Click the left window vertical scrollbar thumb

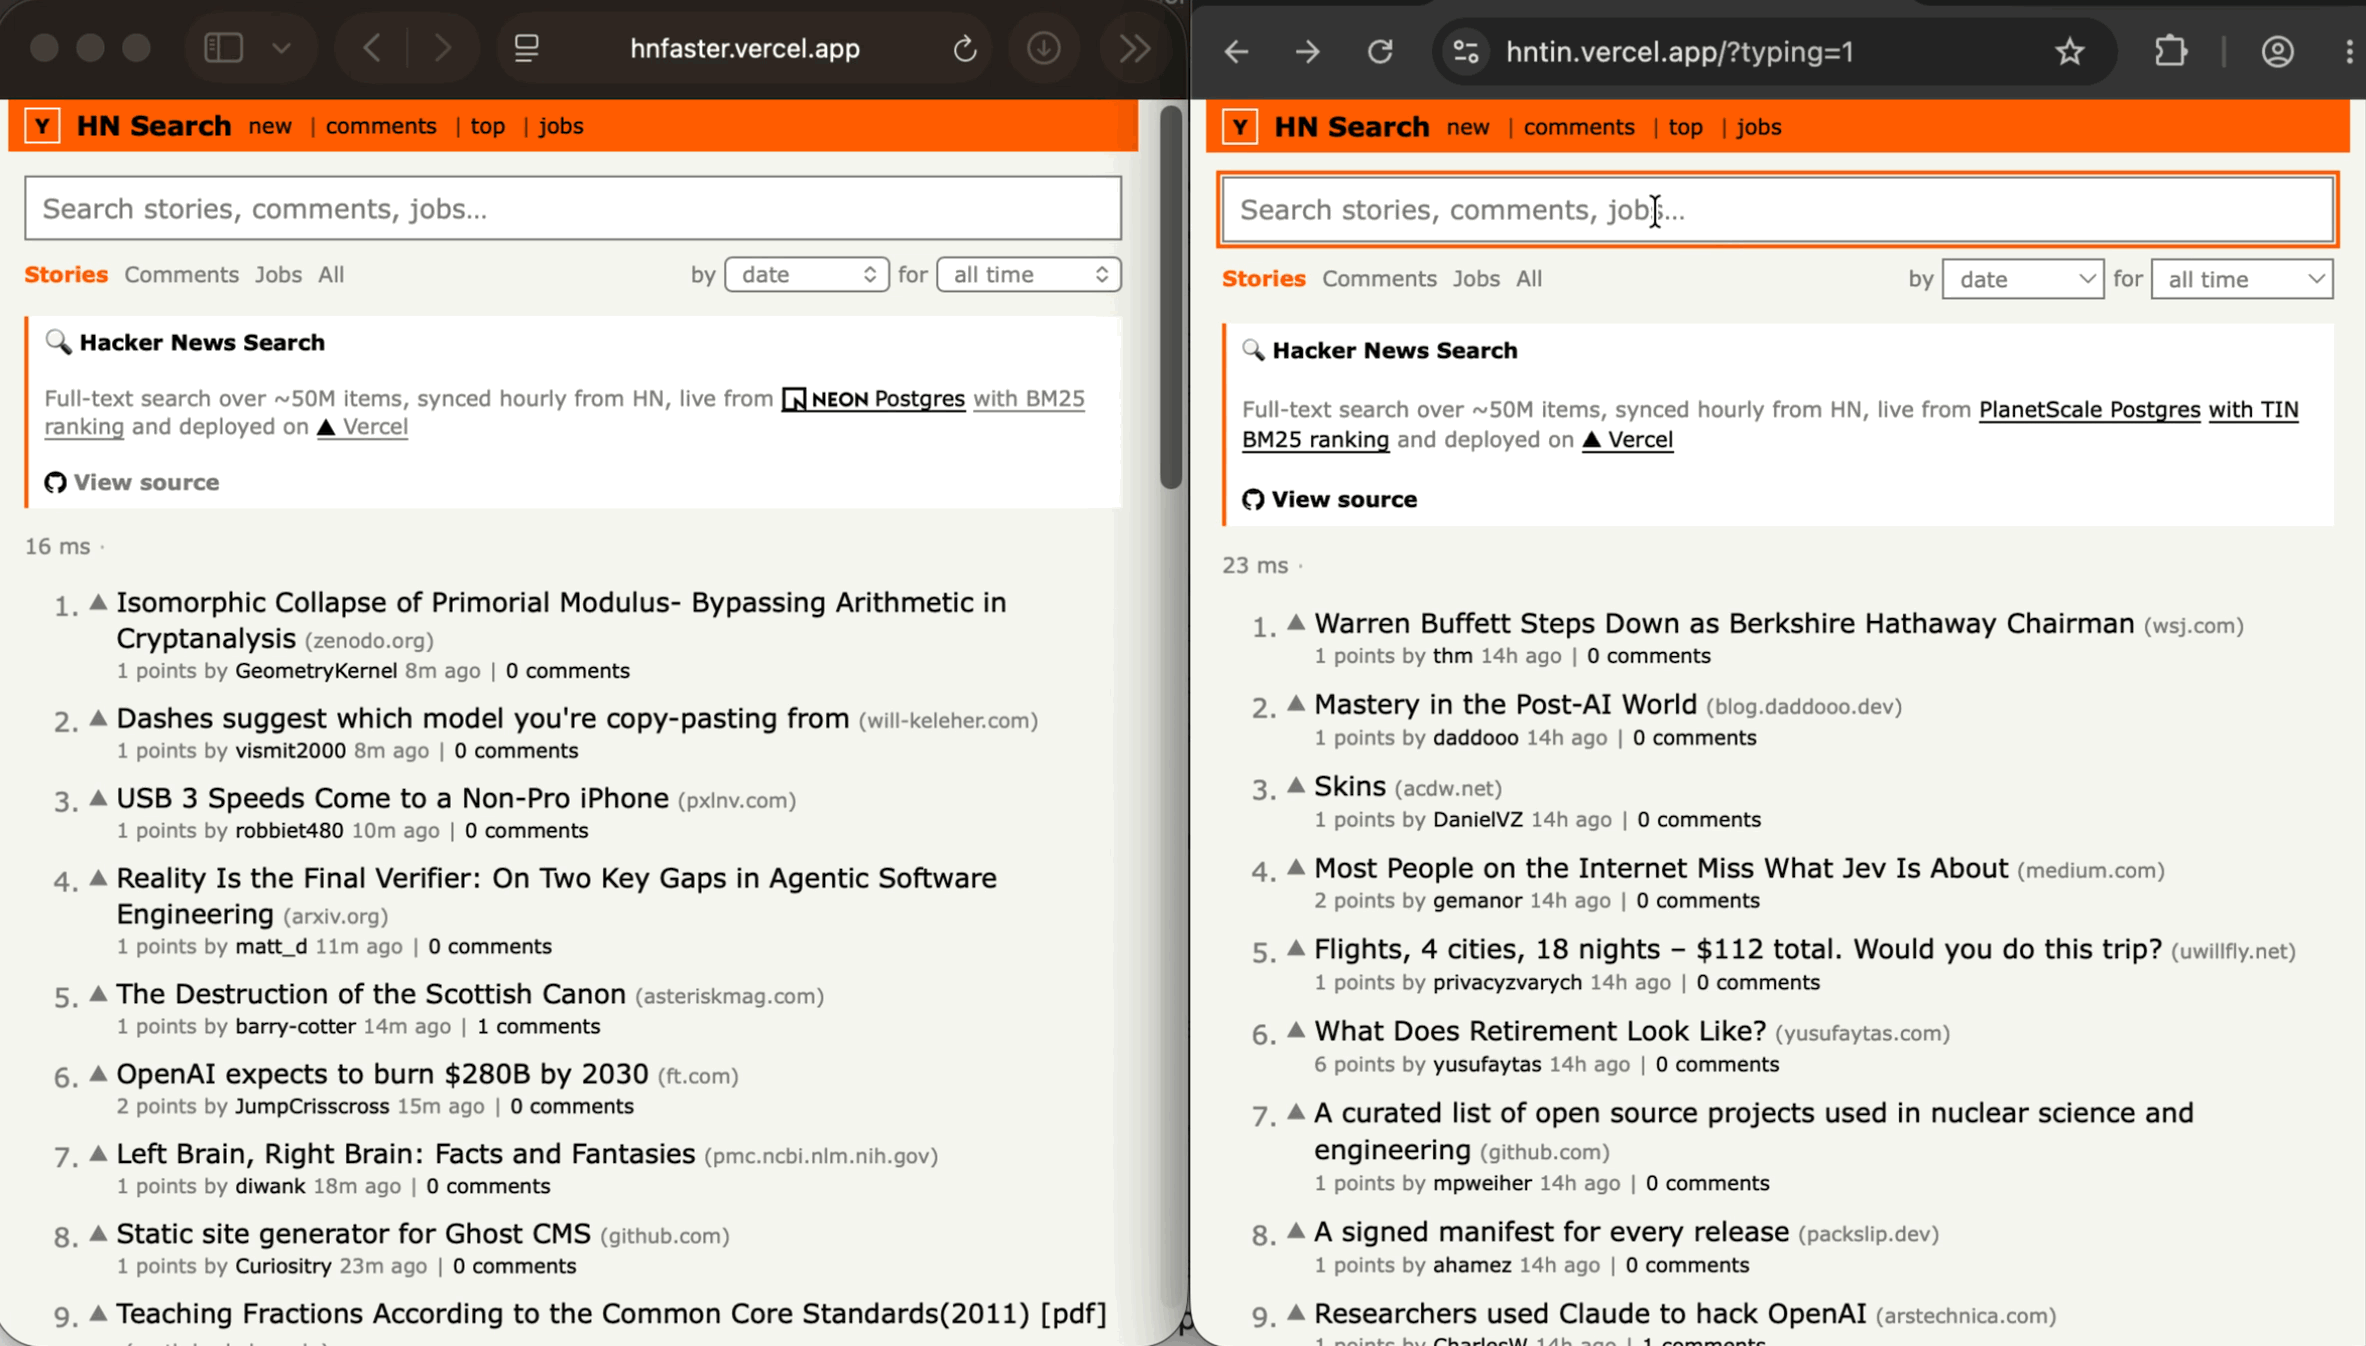pos(1171,298)
